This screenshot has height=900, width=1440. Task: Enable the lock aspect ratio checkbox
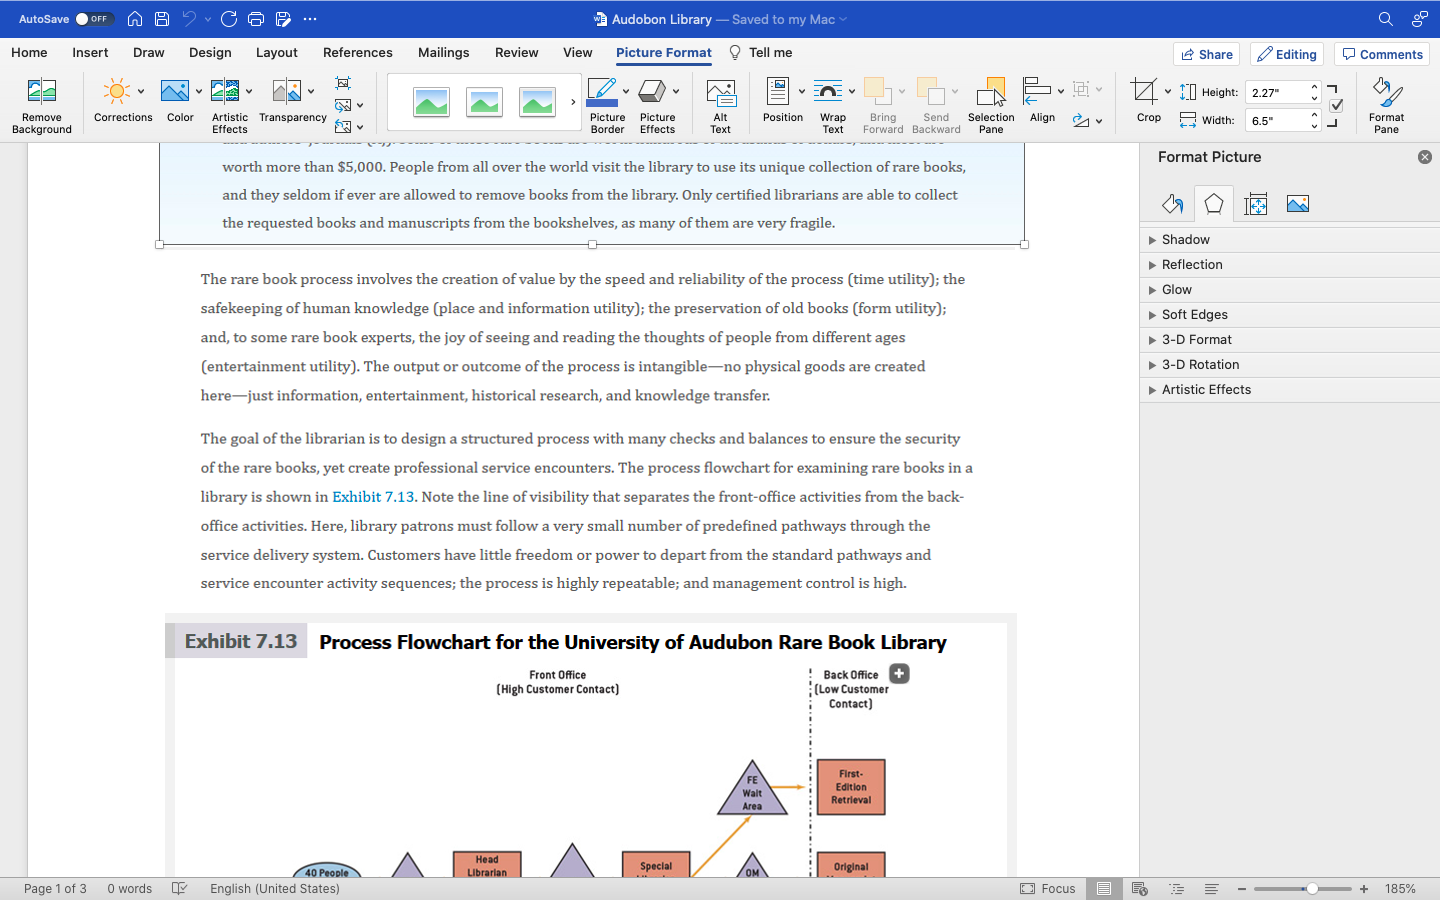click(1337, 104)
